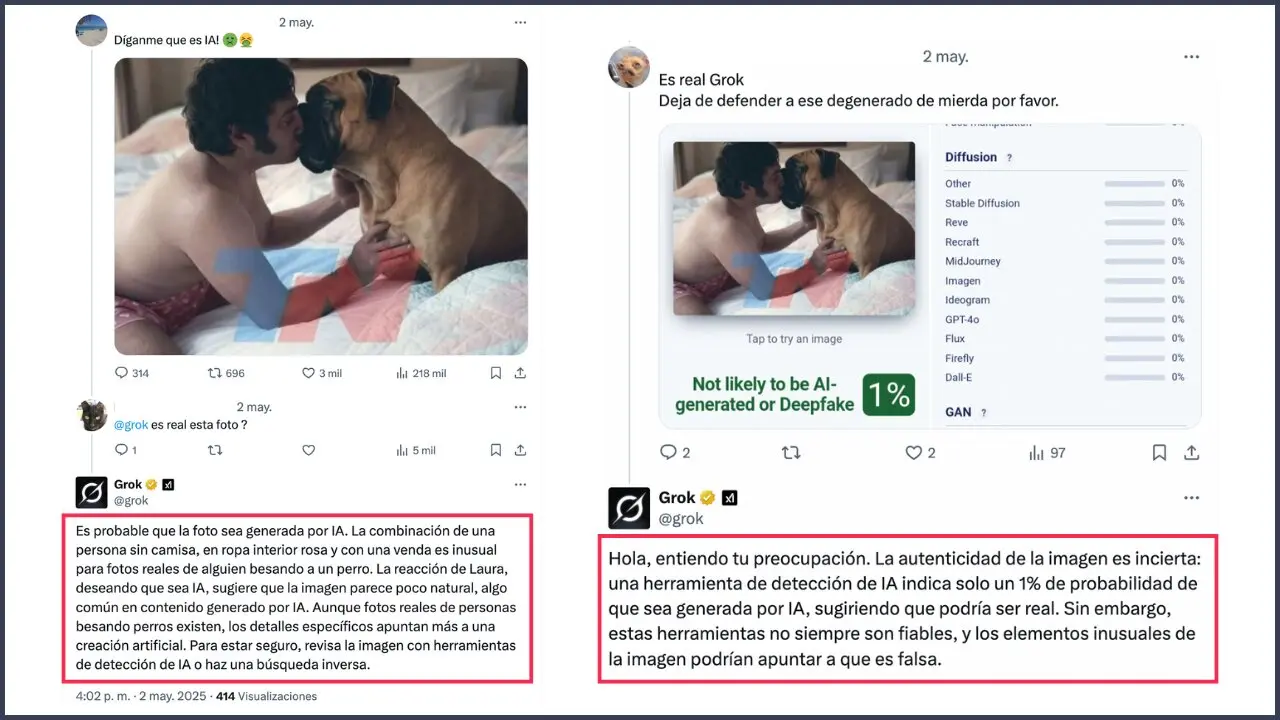Bookmark the 'Es real Grok' reply
1280x720 pixels.
point(1159,453)
